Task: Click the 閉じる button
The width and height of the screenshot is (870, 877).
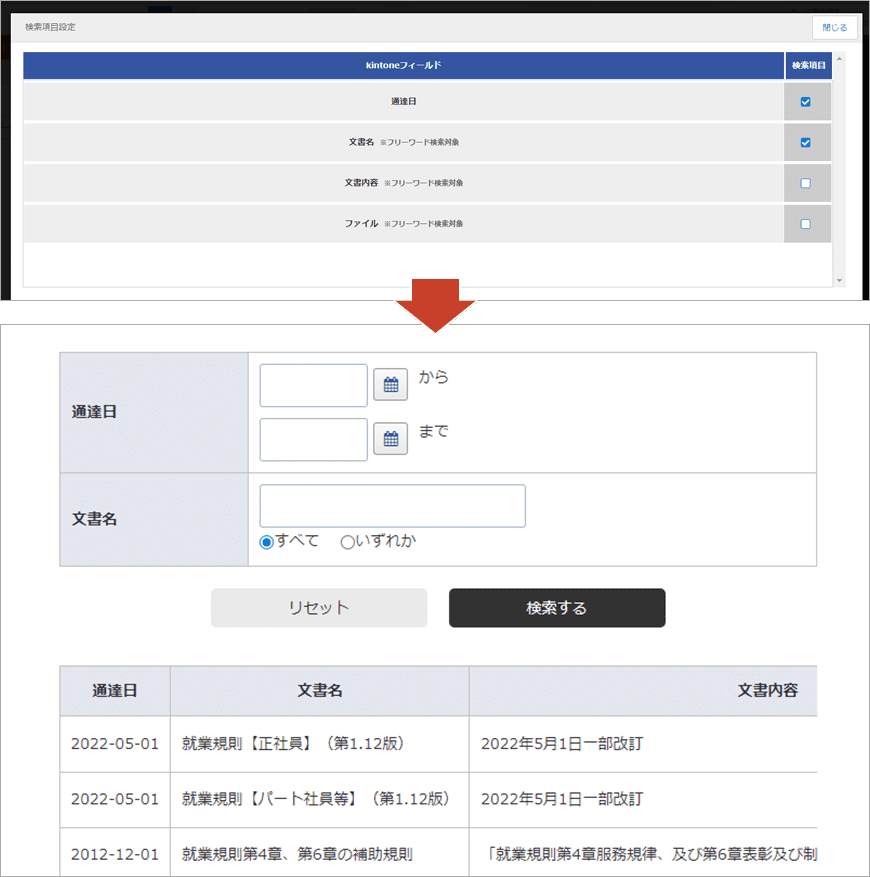Action: [x=834, y=27]
